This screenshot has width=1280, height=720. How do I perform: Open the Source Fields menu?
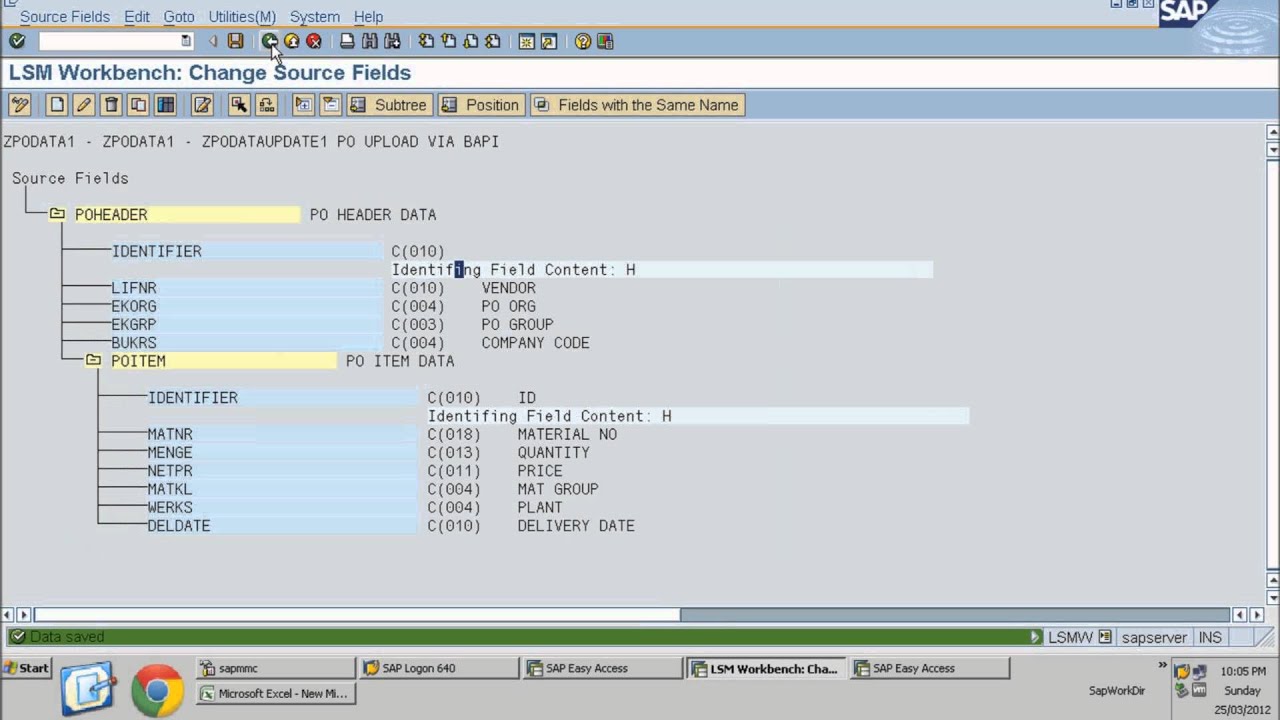pyautogui.click(x=64, y=17)
